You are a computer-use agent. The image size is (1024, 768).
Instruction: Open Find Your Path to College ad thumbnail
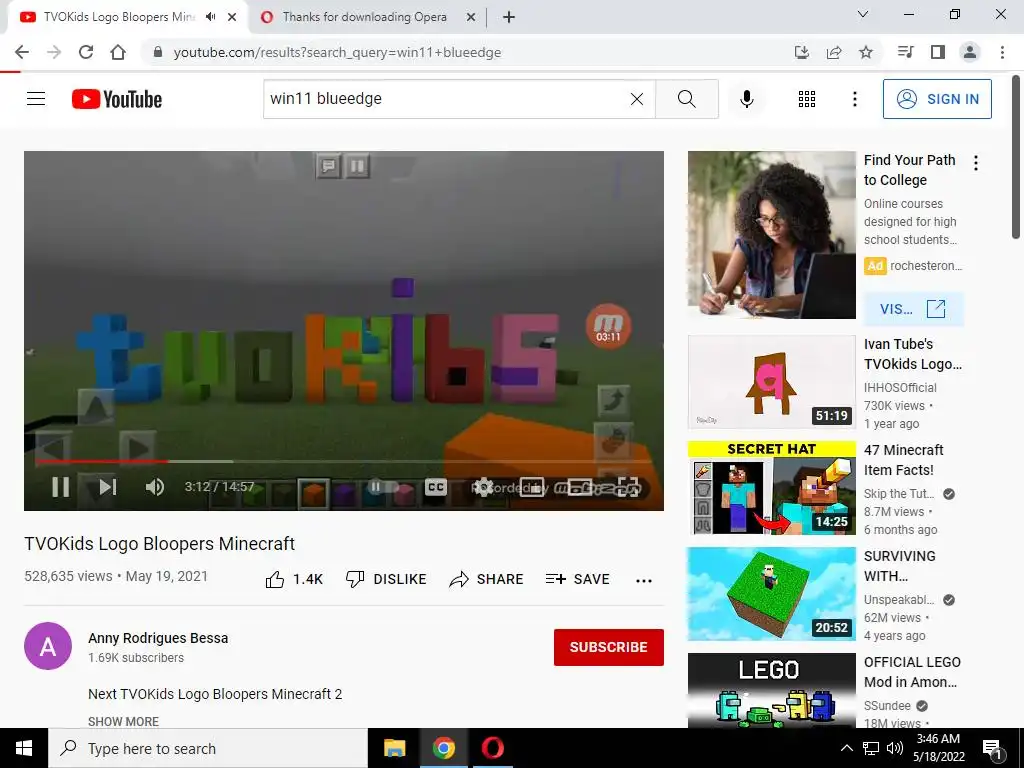tap(771, 235)
